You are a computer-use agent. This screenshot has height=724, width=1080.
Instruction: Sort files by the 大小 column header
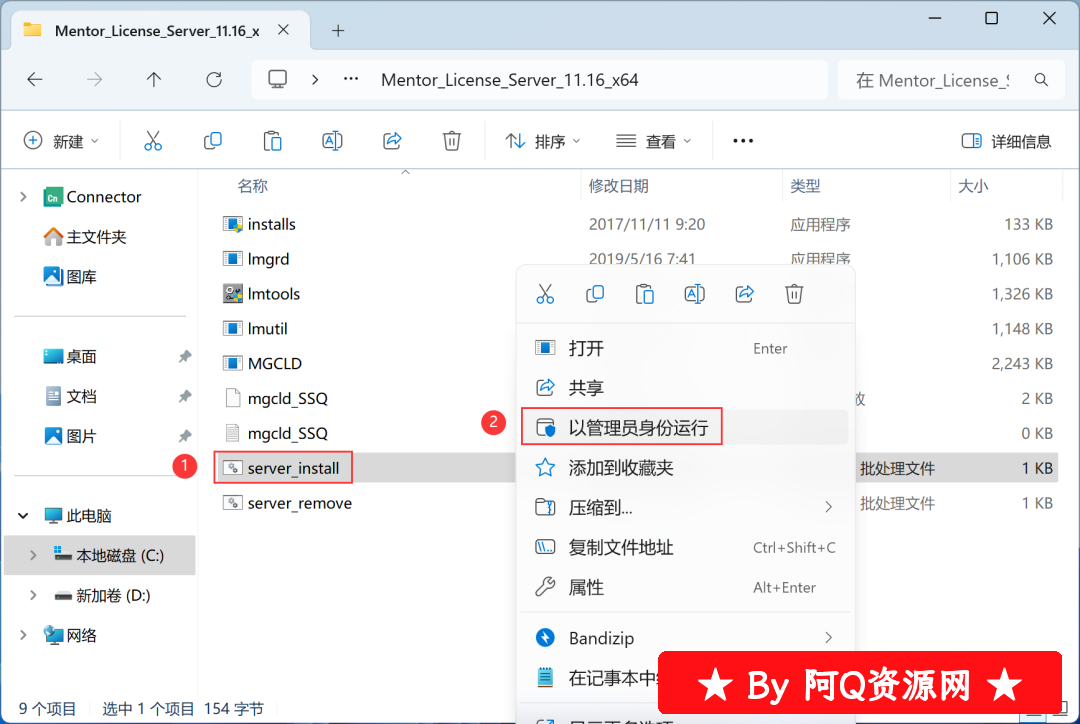pyautogui.click(x=973, y=186)
